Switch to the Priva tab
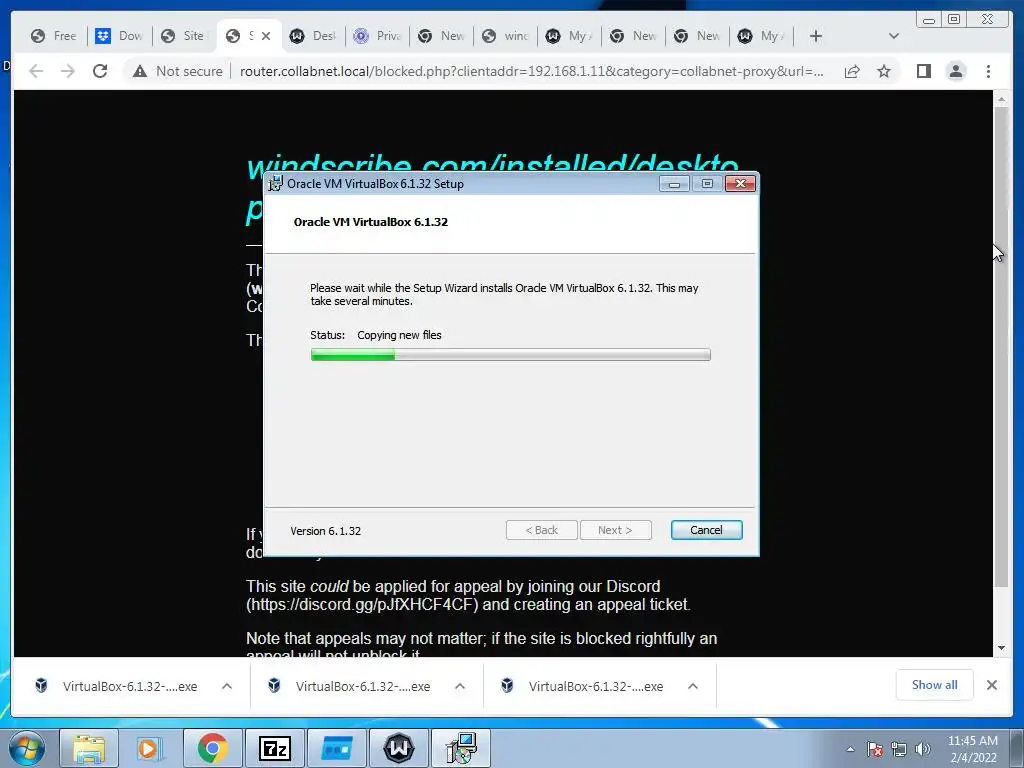 pos(377,36)
